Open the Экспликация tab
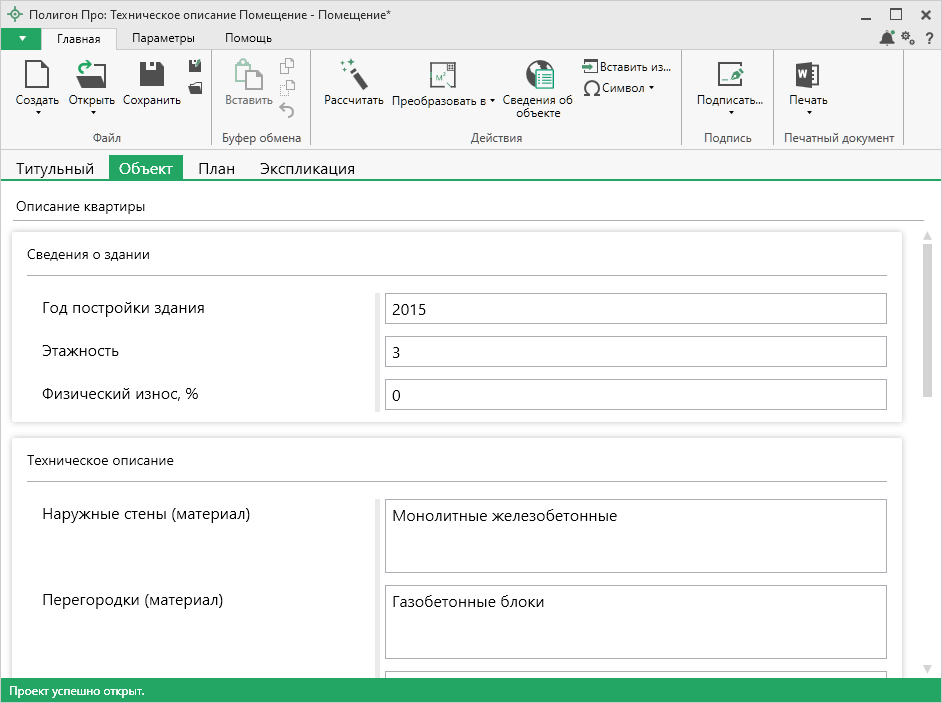 [307, 168]
